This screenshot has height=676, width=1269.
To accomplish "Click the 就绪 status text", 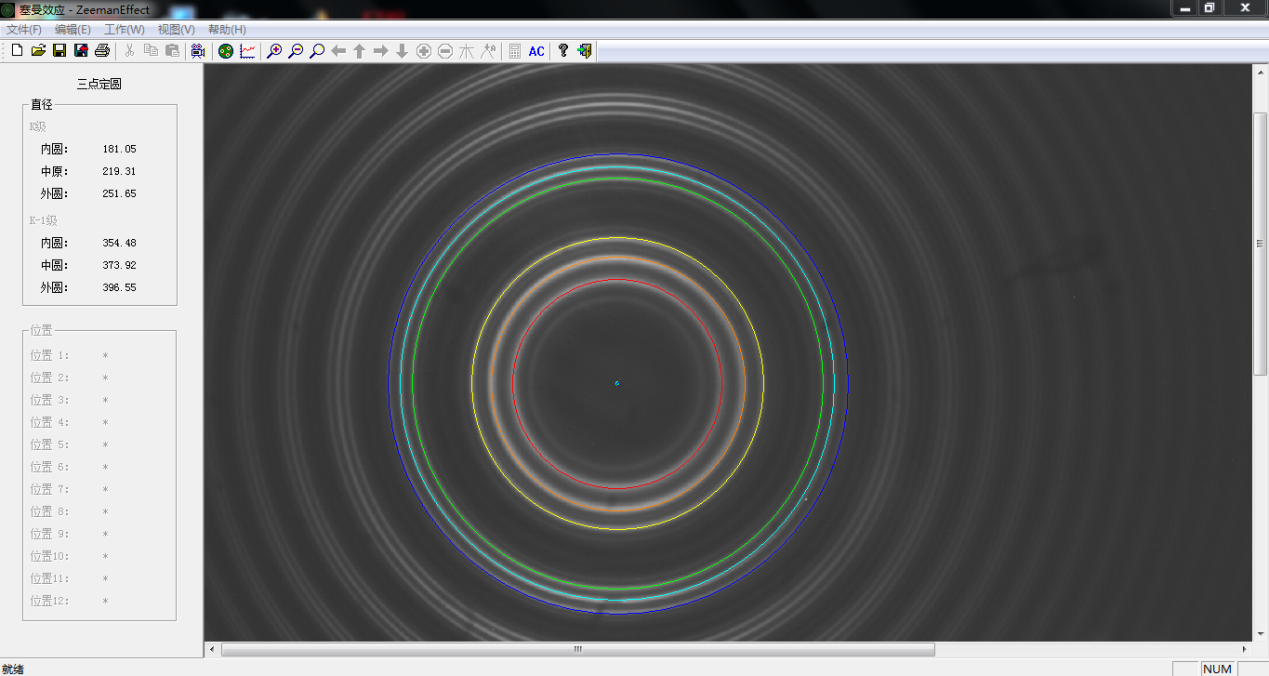I will 13,669.
